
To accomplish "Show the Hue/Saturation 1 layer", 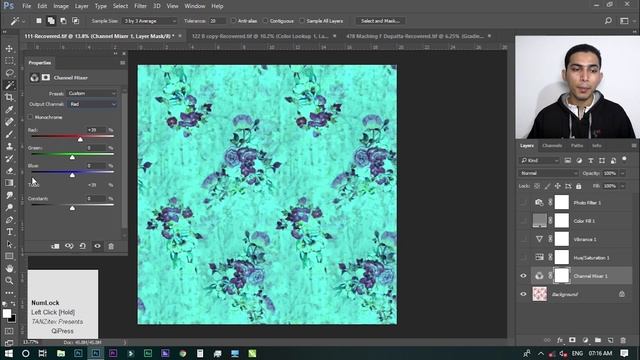I will click(x=523, y=258).
